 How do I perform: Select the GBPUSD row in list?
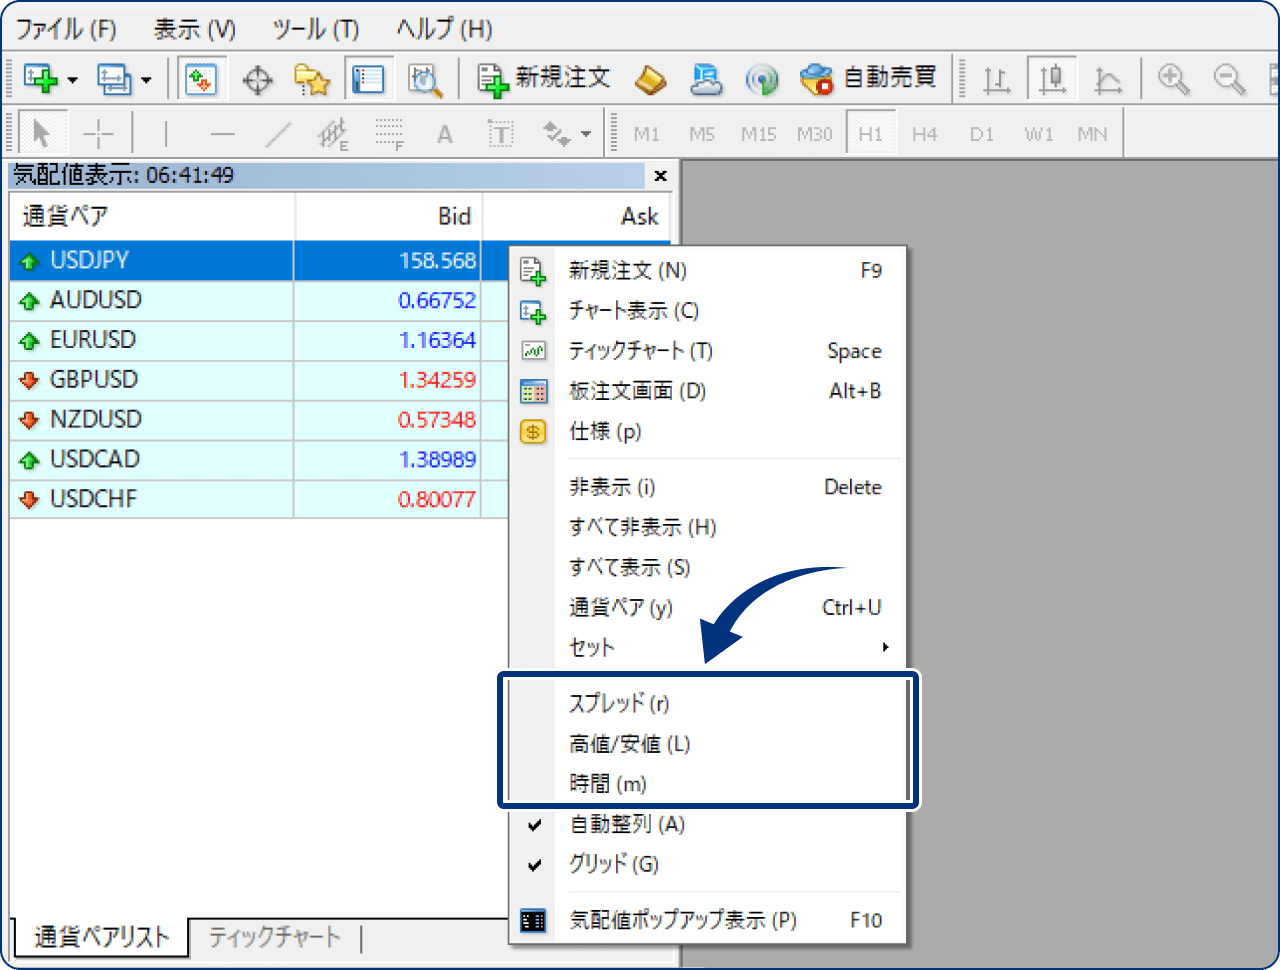[150, 380]
